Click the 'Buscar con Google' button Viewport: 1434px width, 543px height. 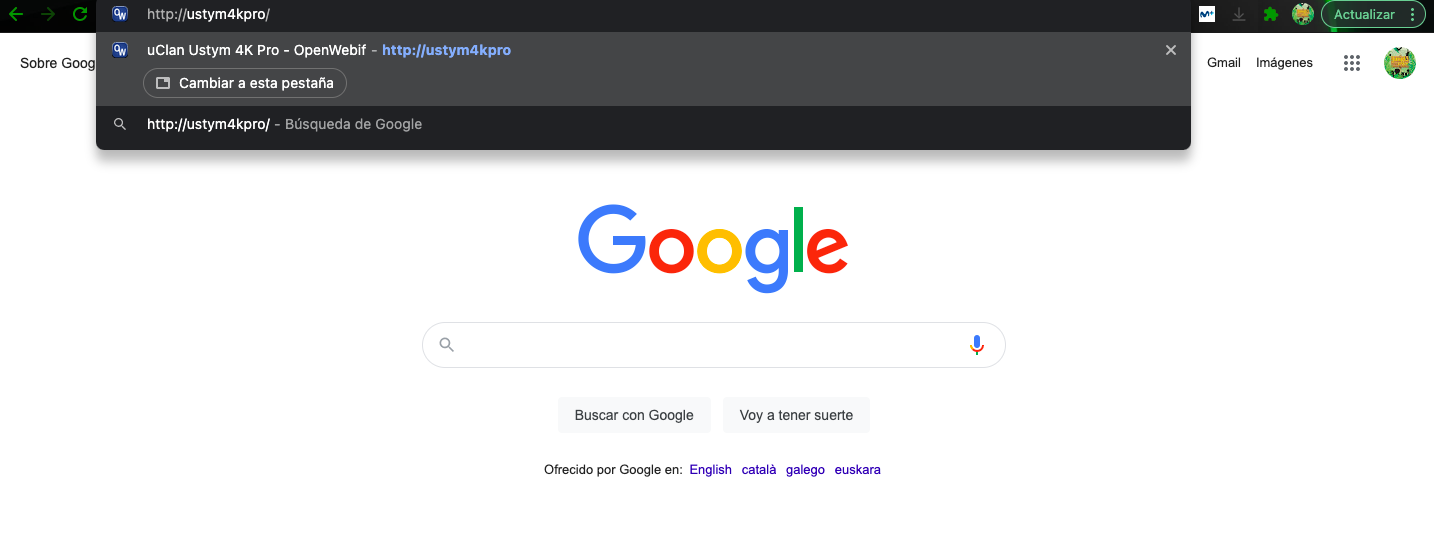(634, 415)
